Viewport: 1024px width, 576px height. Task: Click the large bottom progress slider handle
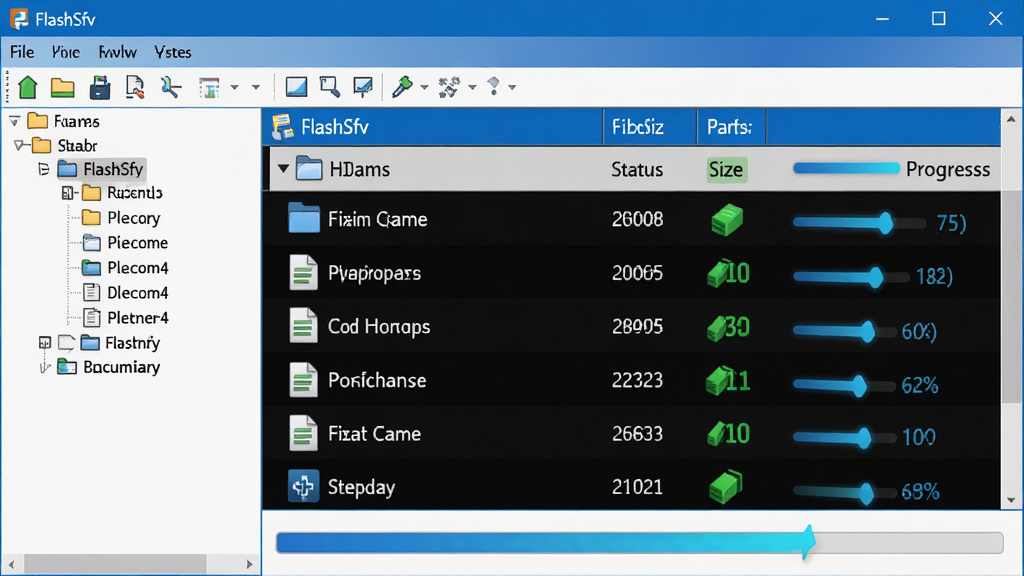coord(809,542)
